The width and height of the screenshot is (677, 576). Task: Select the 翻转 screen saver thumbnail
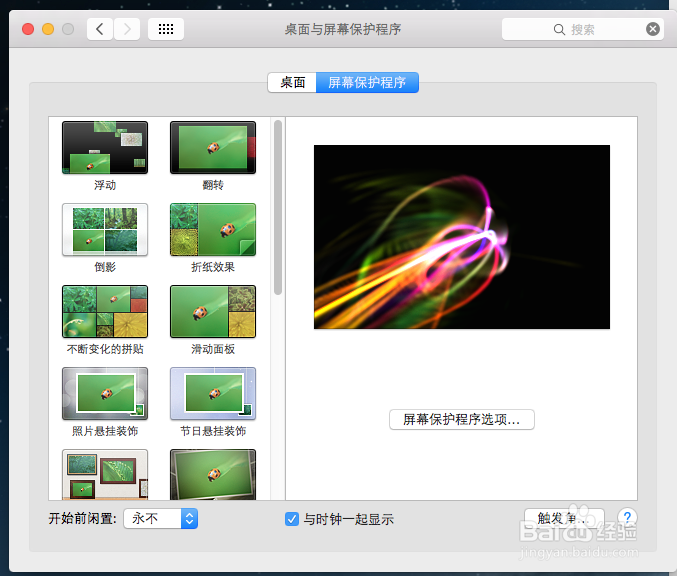(x=213, y=148)
